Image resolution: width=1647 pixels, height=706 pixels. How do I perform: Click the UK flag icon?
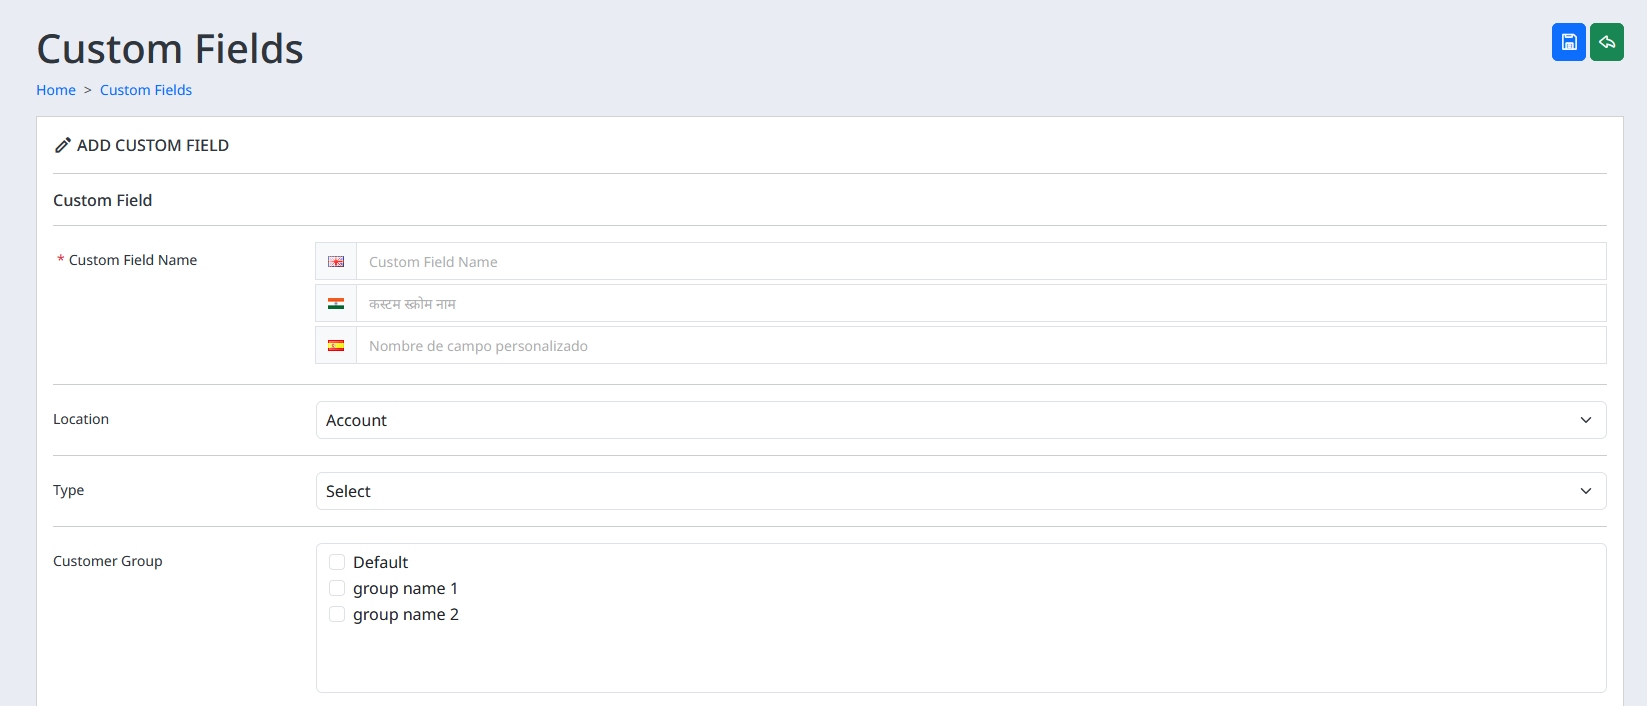click(336, 262)
